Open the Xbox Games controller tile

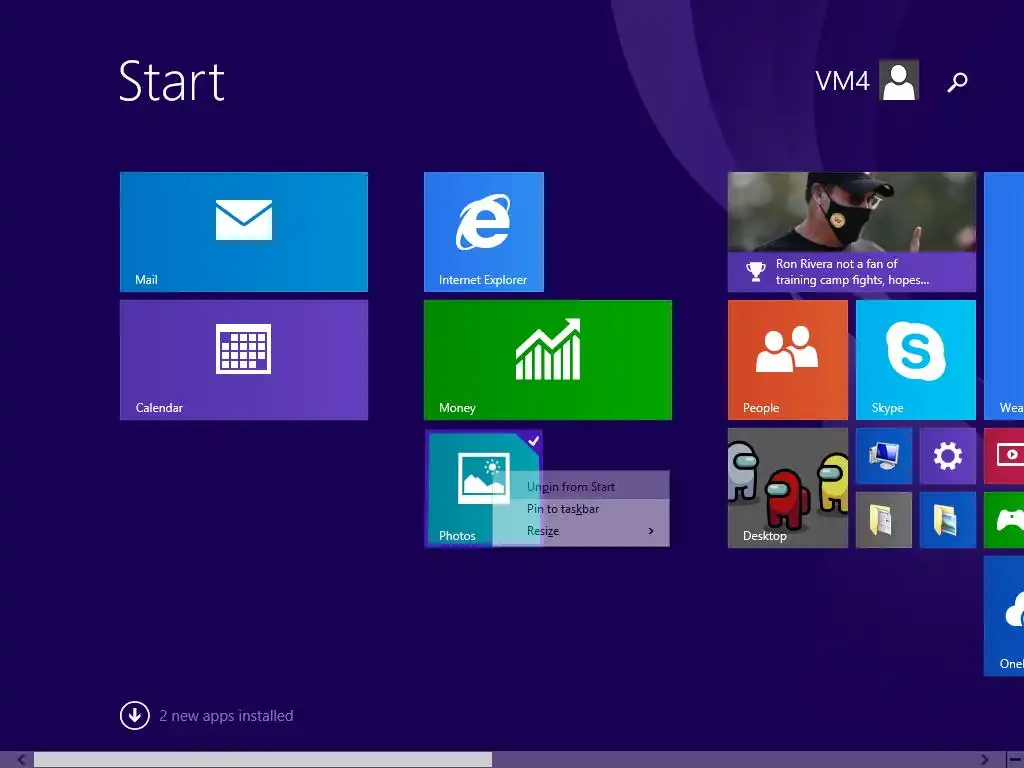pos(1004,520)
